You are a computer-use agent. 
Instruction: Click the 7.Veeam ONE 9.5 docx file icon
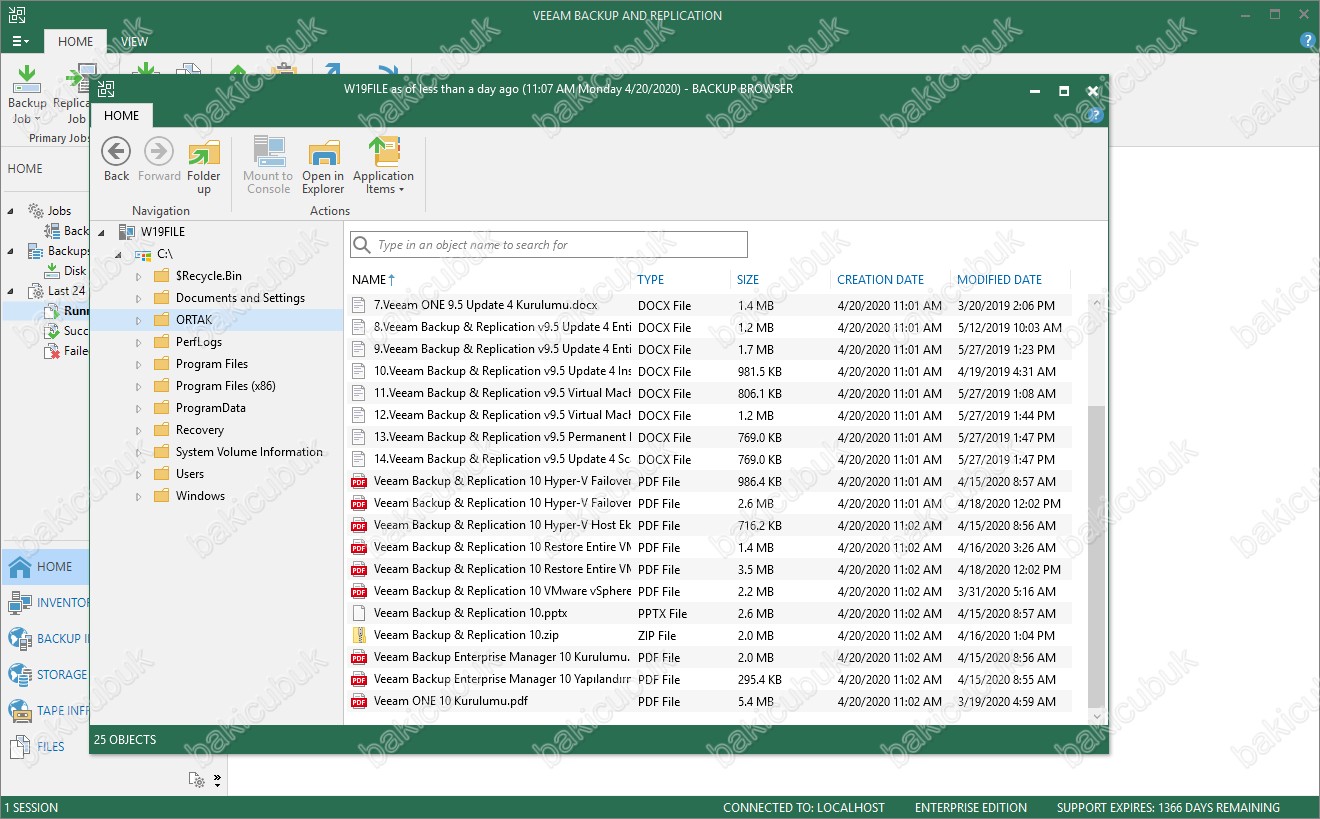click(359, 305)
